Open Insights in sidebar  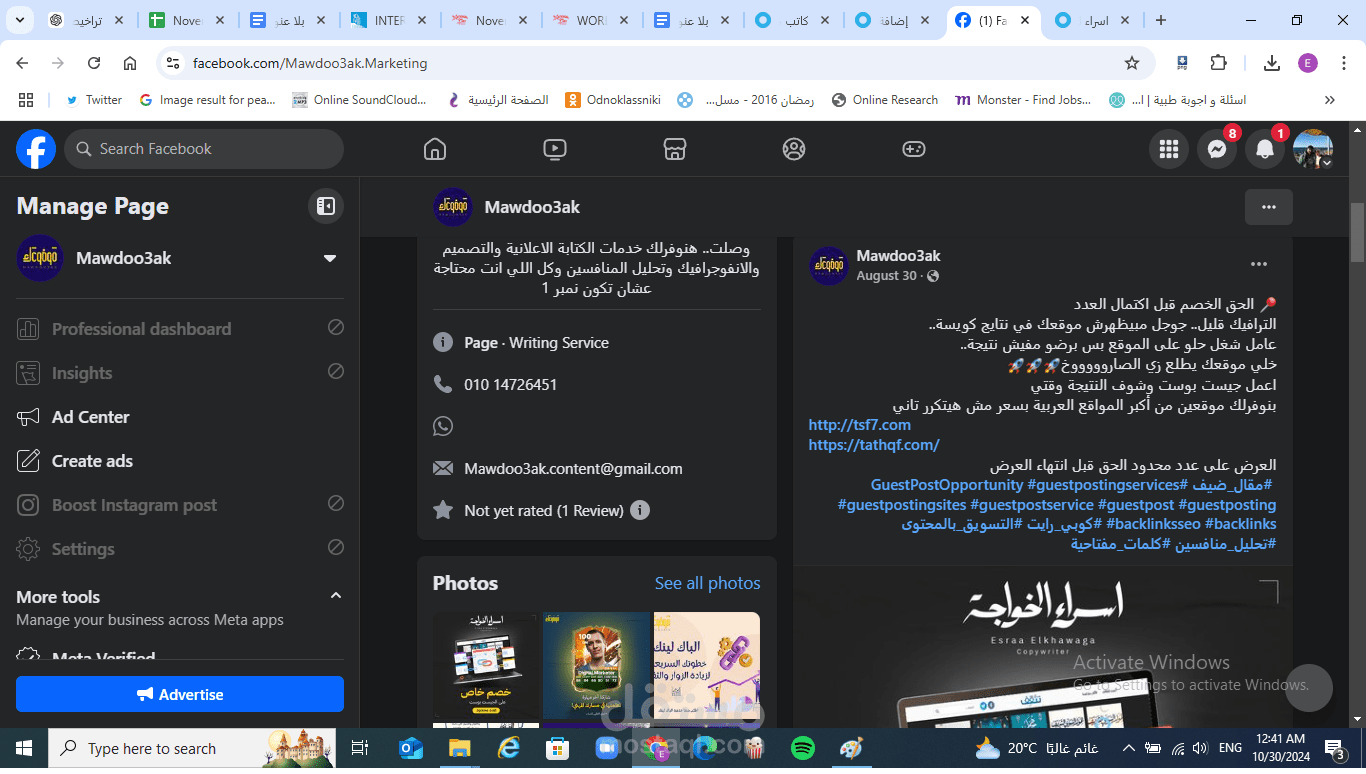pyautogui.click(x=180, y=373)
